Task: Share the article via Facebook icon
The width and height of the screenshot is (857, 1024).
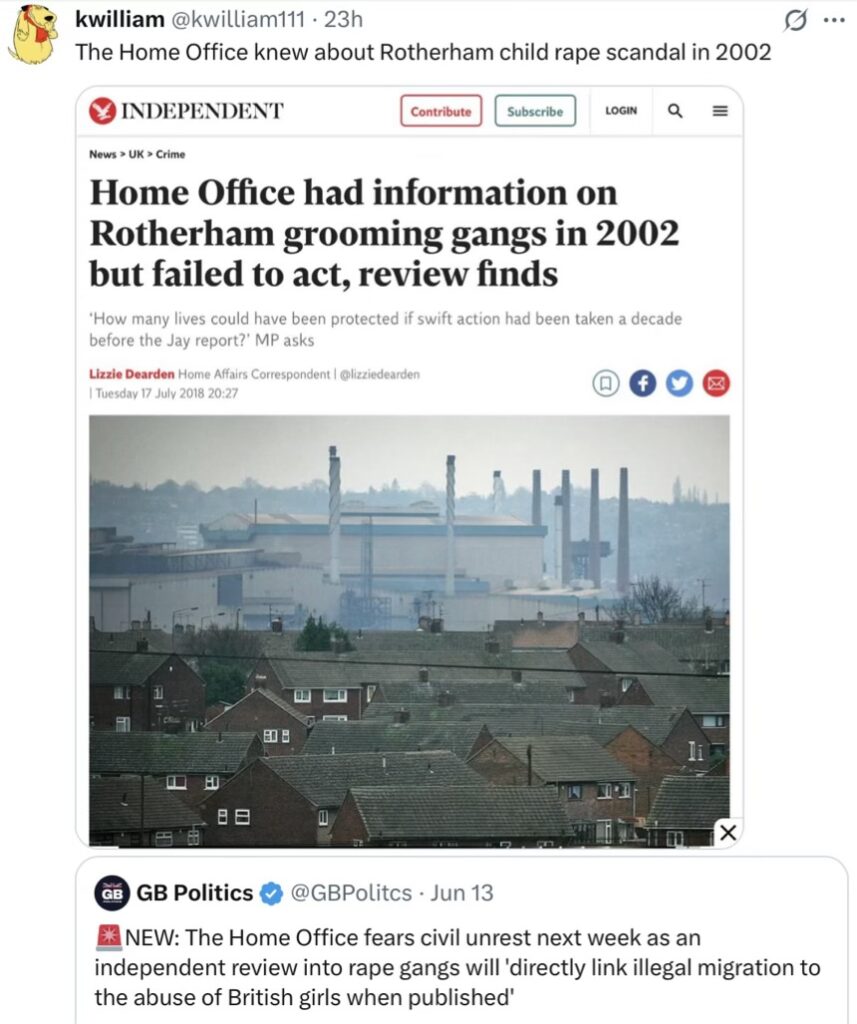Action: pos(643,383)
